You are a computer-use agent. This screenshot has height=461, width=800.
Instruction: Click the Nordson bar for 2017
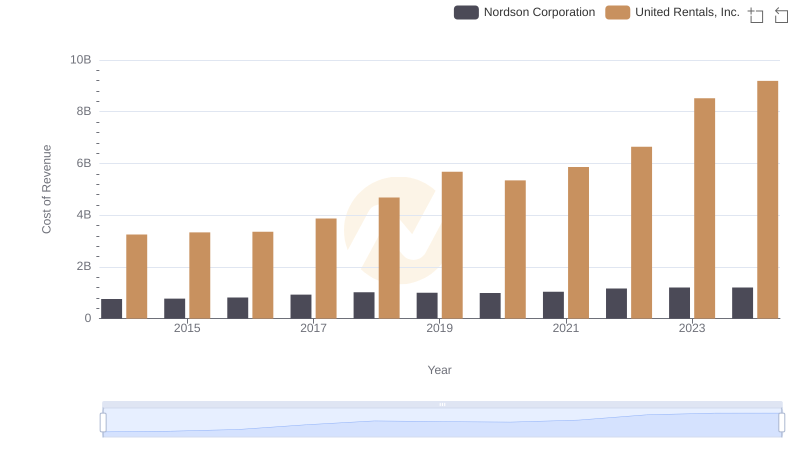click(301, 306)
